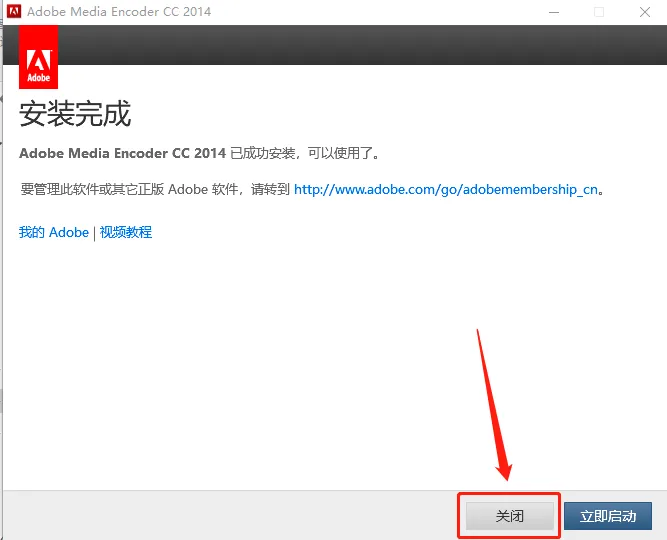Minimize the installer window
The image size is (667, 540).
coord(554,12)
